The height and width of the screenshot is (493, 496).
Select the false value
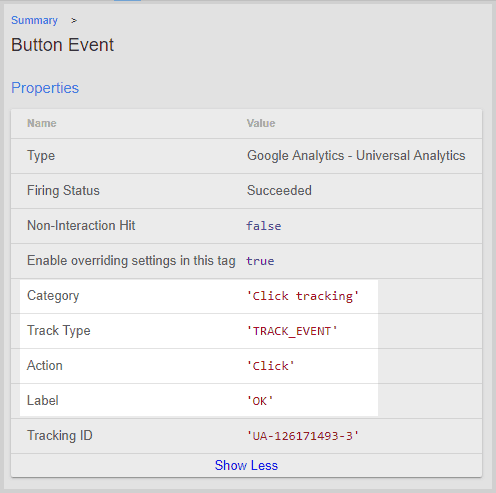264,226
